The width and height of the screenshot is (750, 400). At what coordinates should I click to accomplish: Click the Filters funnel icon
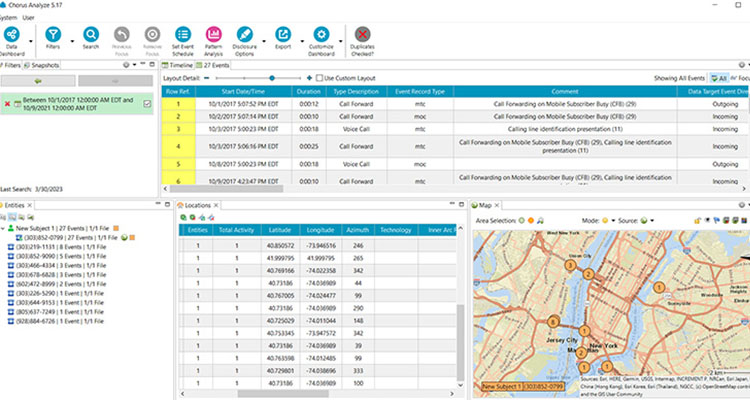(53, 34)
